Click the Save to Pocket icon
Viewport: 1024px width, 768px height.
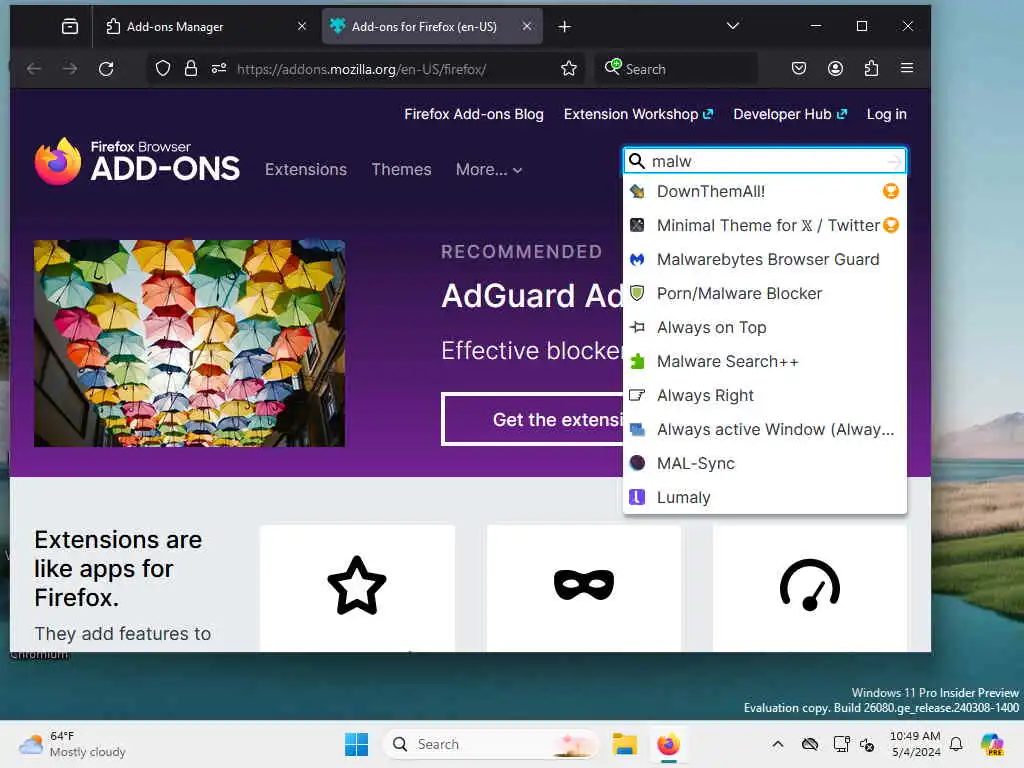(799, 69)
